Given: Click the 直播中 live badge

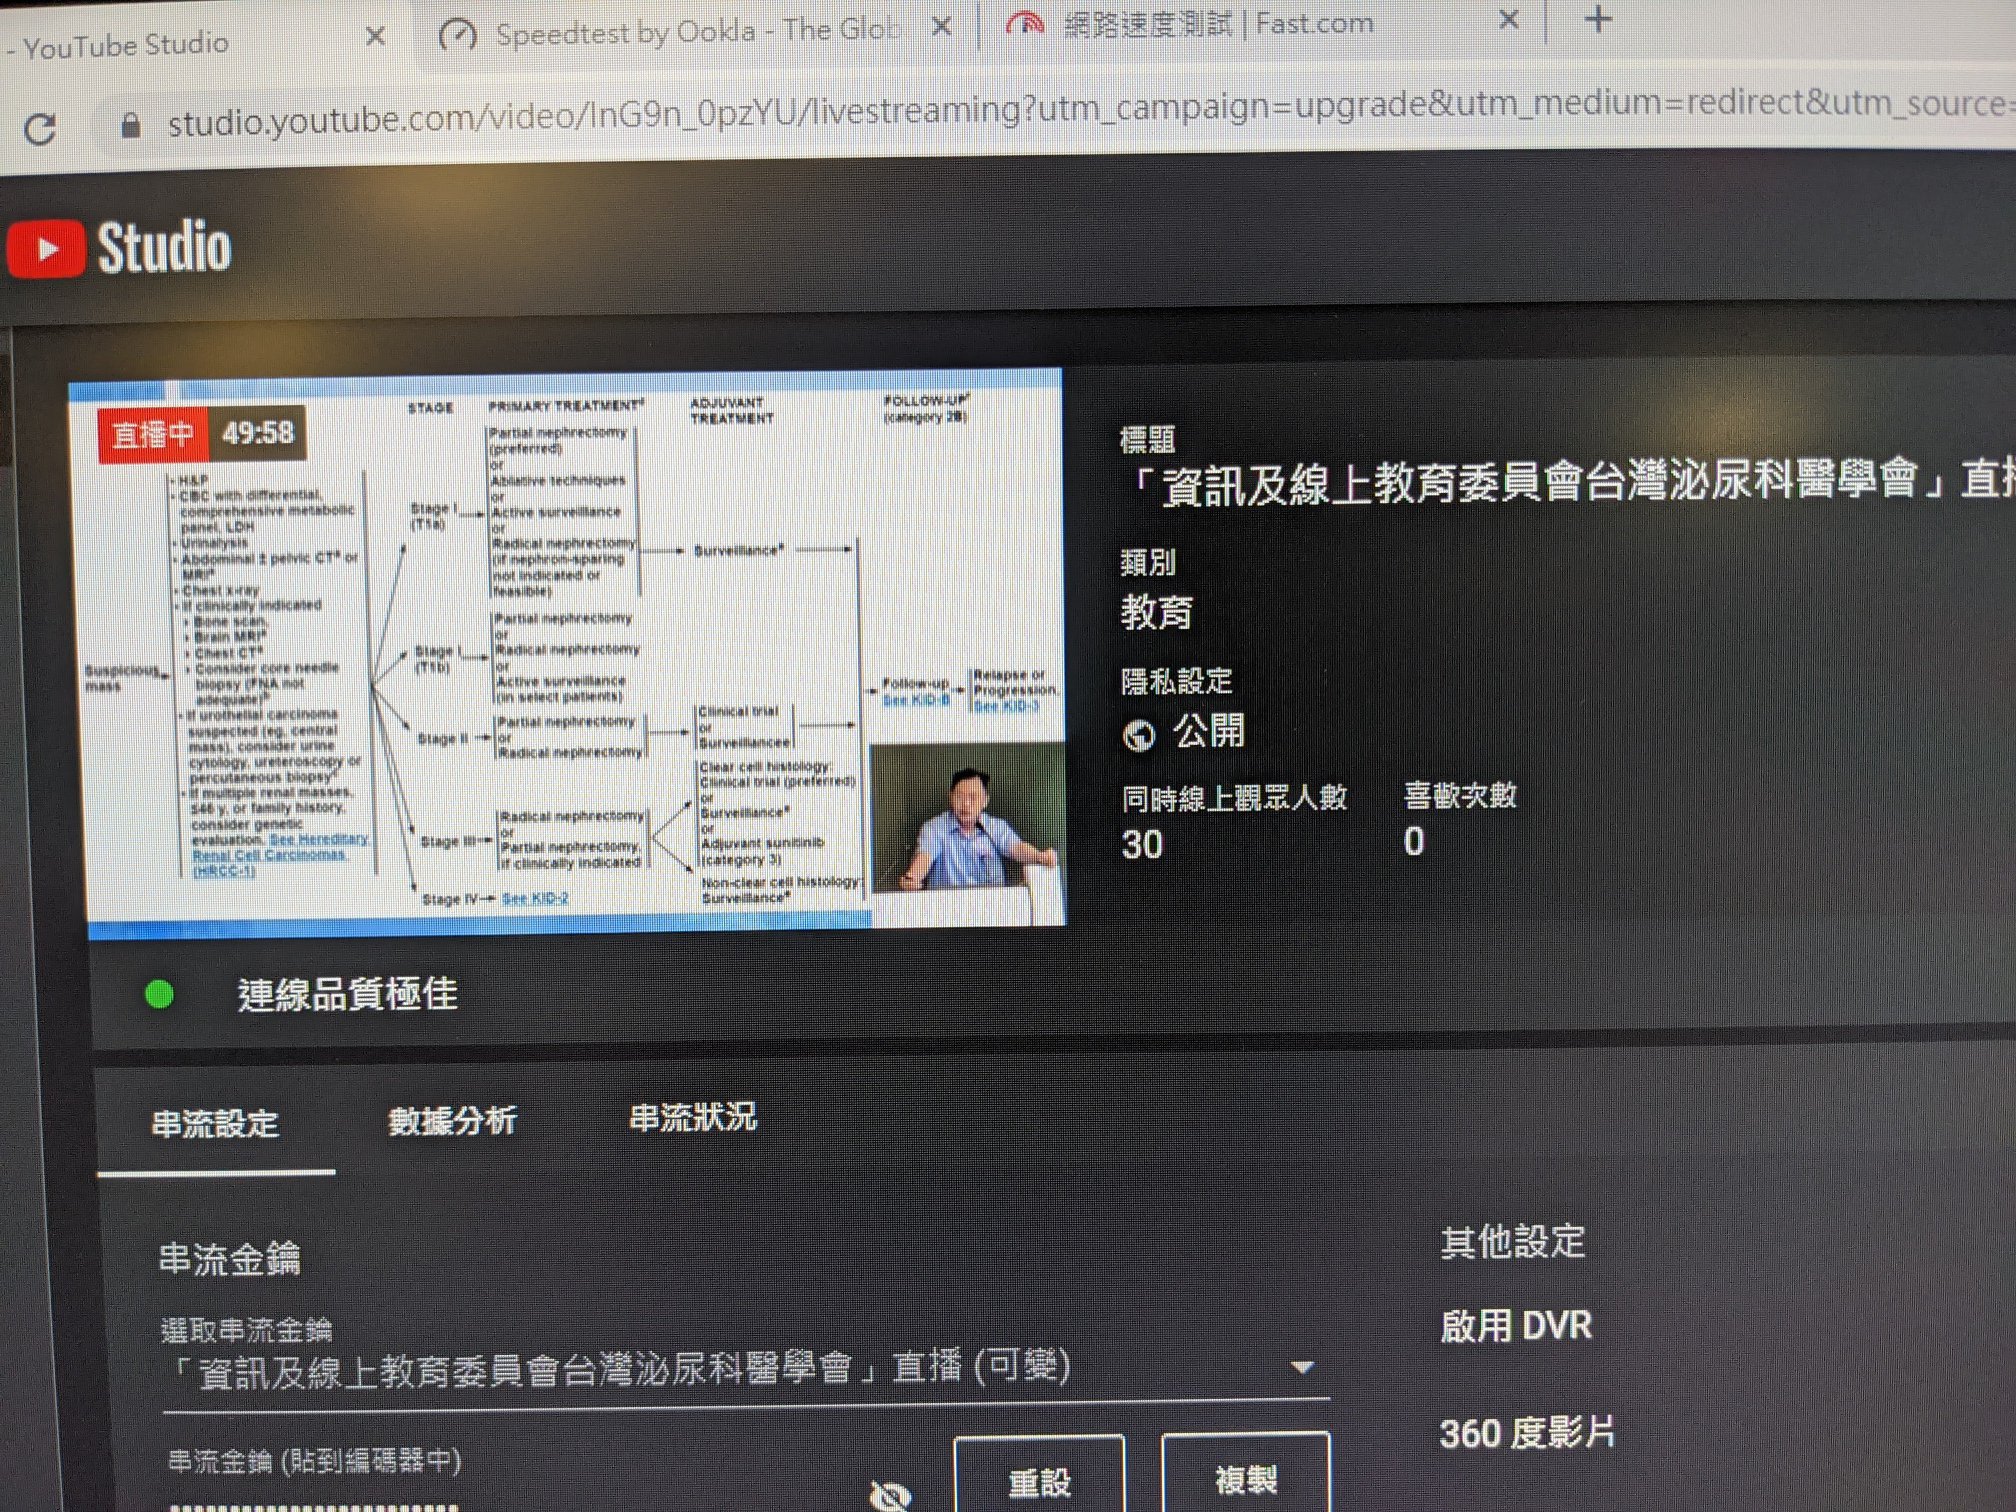Looking at the screenshot, I should click(x=152, y=434).
